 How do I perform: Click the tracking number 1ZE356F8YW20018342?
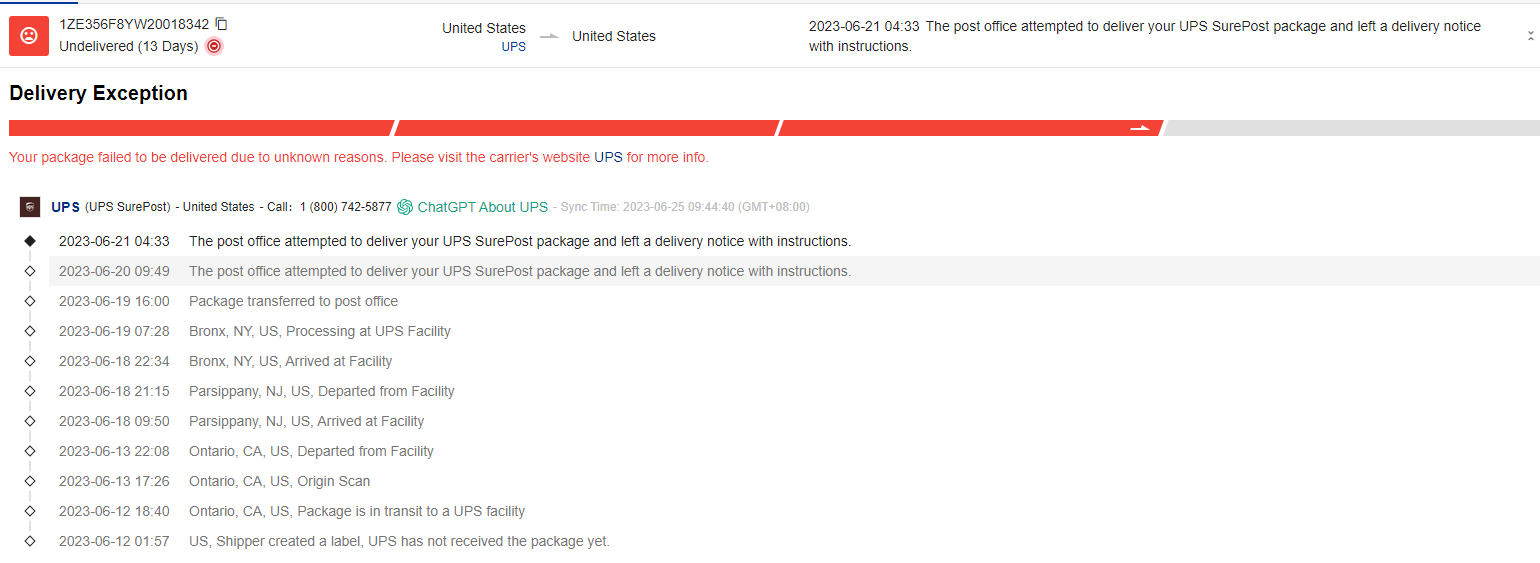pyautogui.click(x=134, y=24)
